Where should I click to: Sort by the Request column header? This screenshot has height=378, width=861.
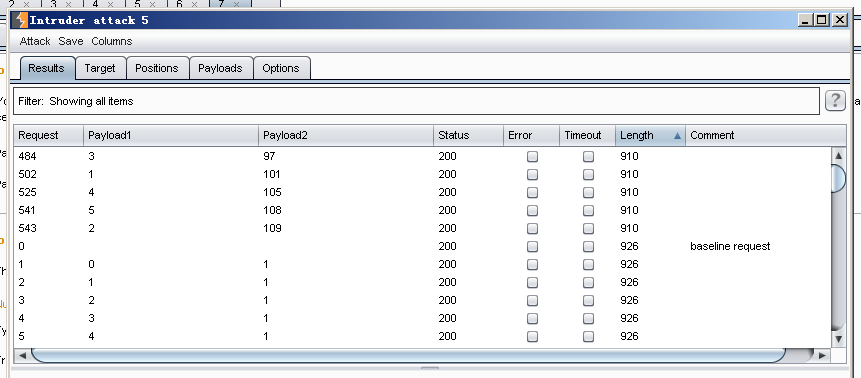pos(48,135)
